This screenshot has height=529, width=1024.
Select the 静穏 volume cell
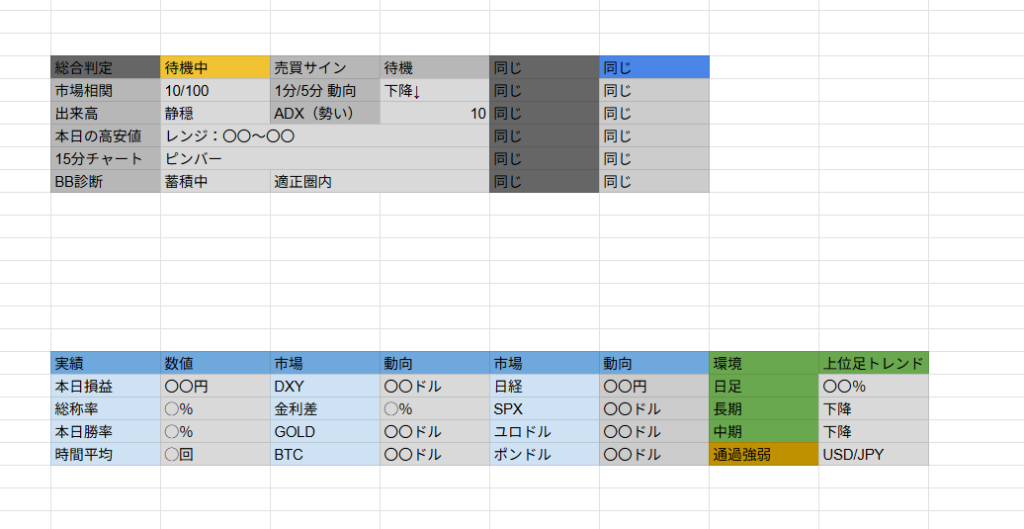pyautogui.click(x=215, y=114)
